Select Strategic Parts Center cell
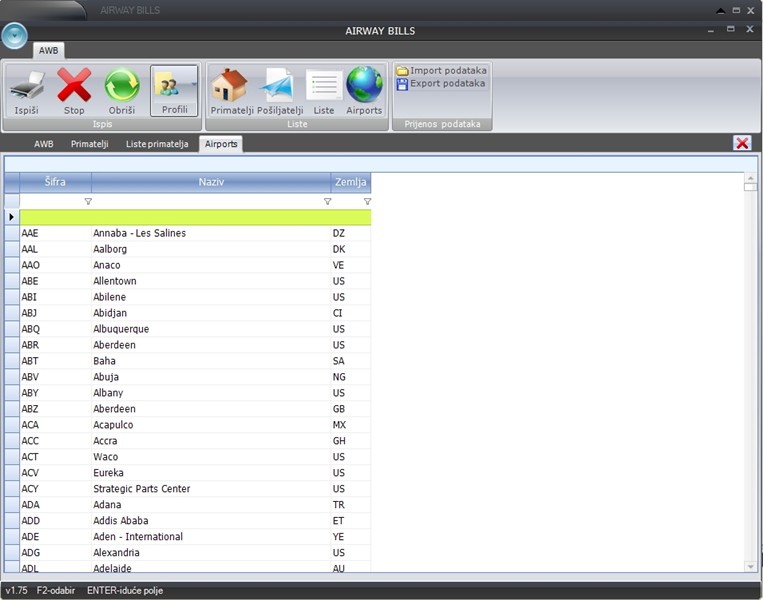The width and height of the screenshot is (763, 600). [x=211, y=489]
